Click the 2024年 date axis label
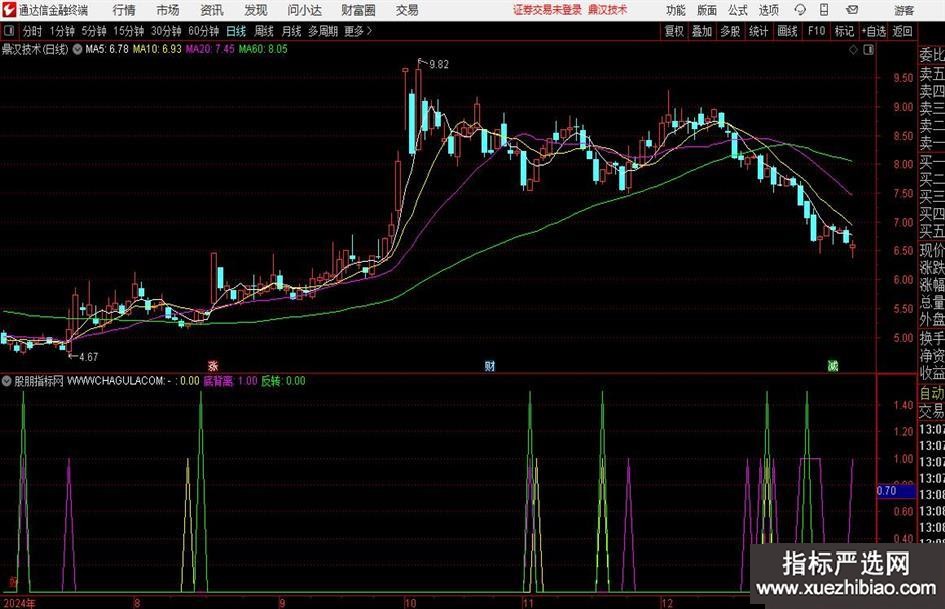 [x=19, y=603]
